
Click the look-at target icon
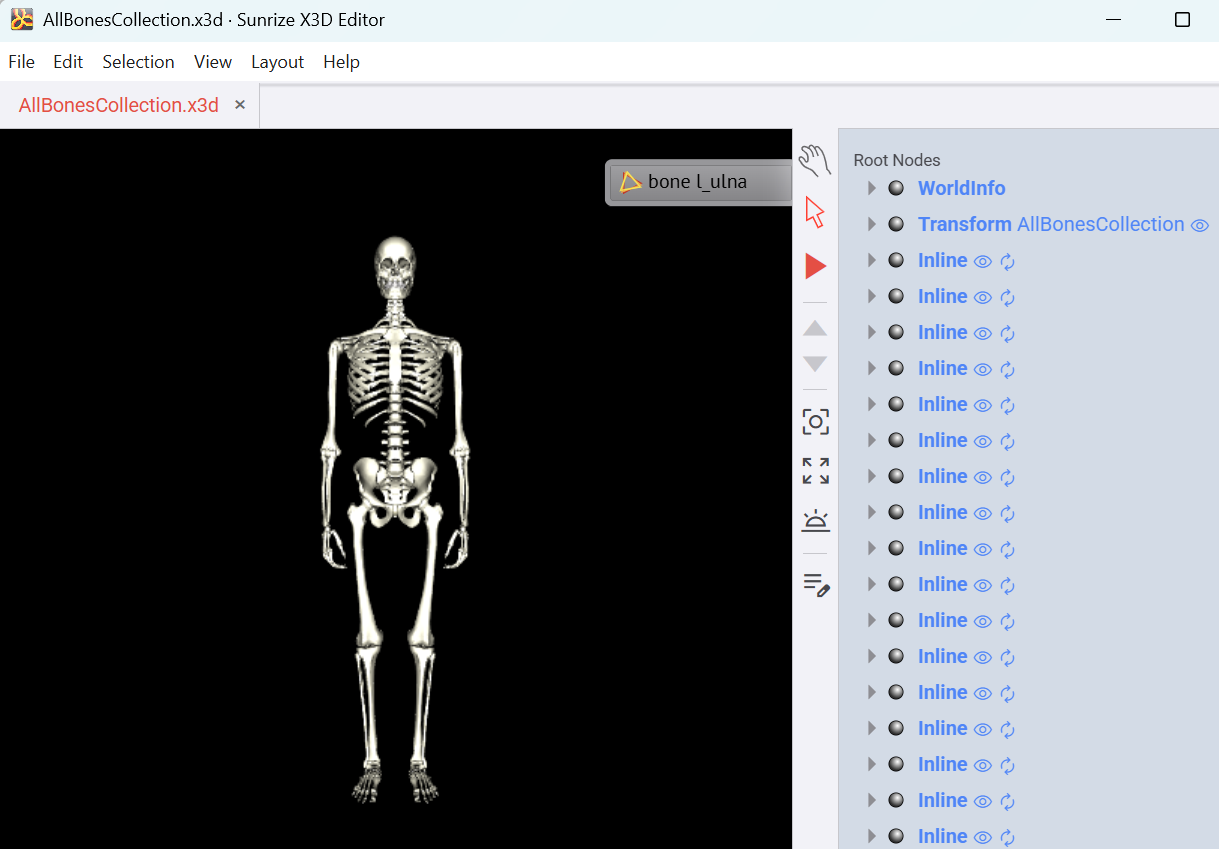(x=815, y=422)
